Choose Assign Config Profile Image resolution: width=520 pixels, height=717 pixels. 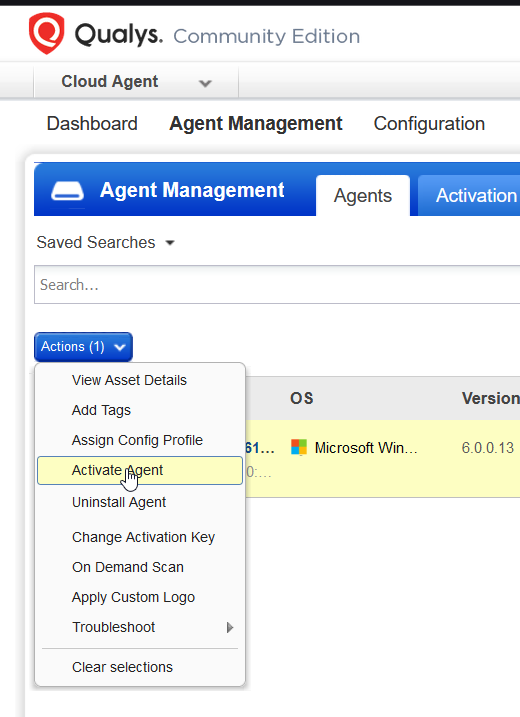click(137, 440)
